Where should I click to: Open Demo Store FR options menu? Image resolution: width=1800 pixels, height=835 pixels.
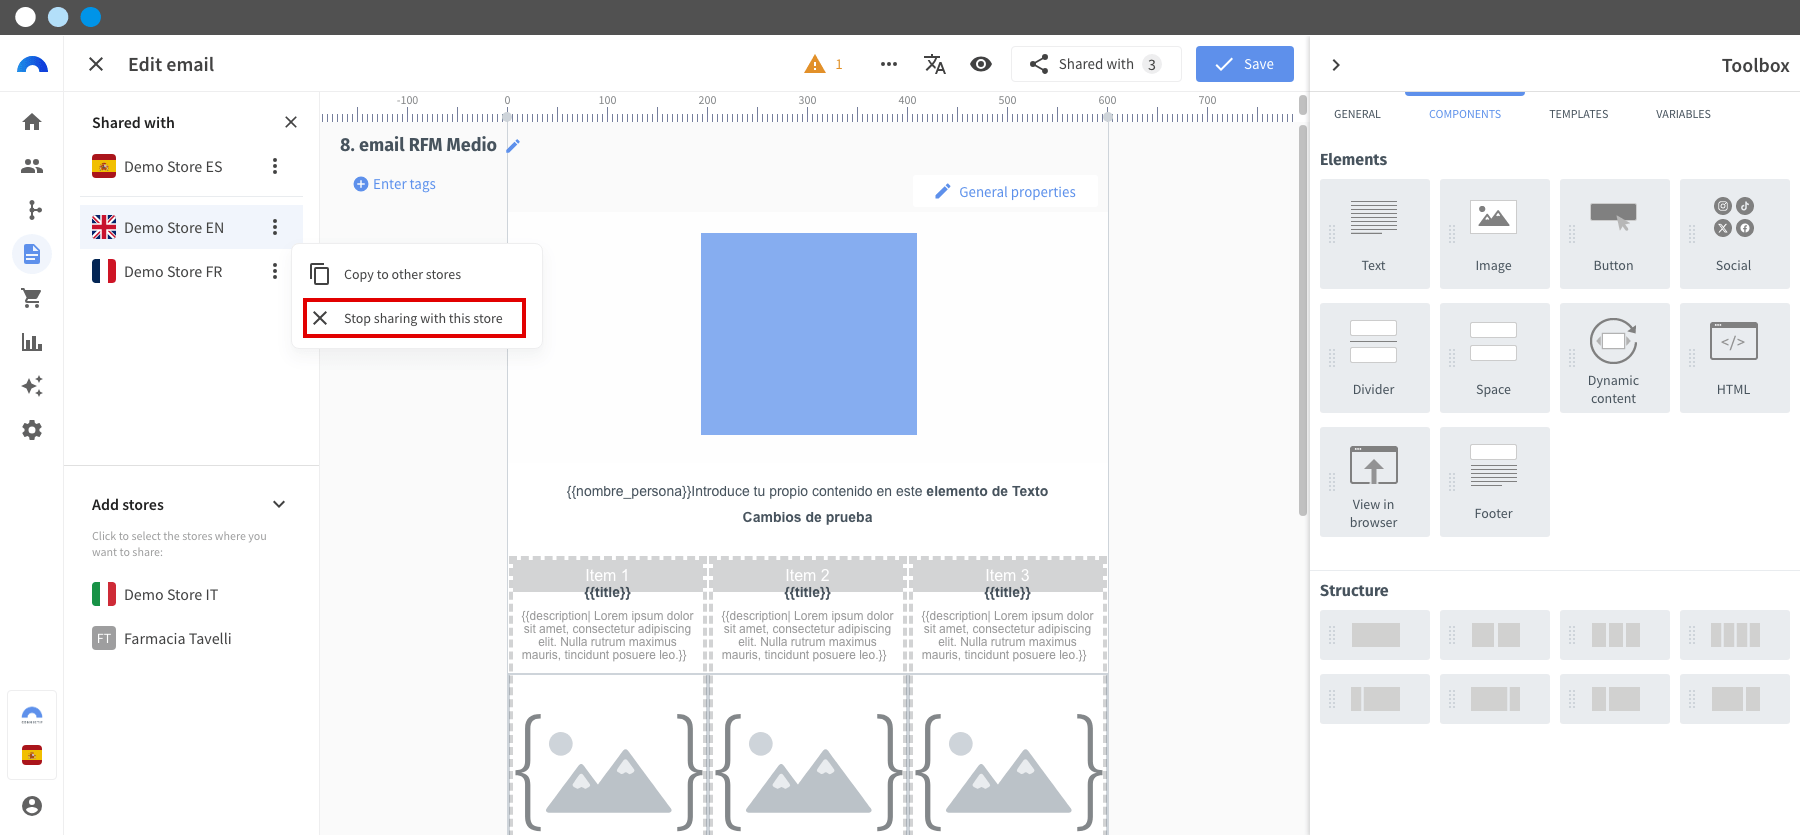point(275,271)
